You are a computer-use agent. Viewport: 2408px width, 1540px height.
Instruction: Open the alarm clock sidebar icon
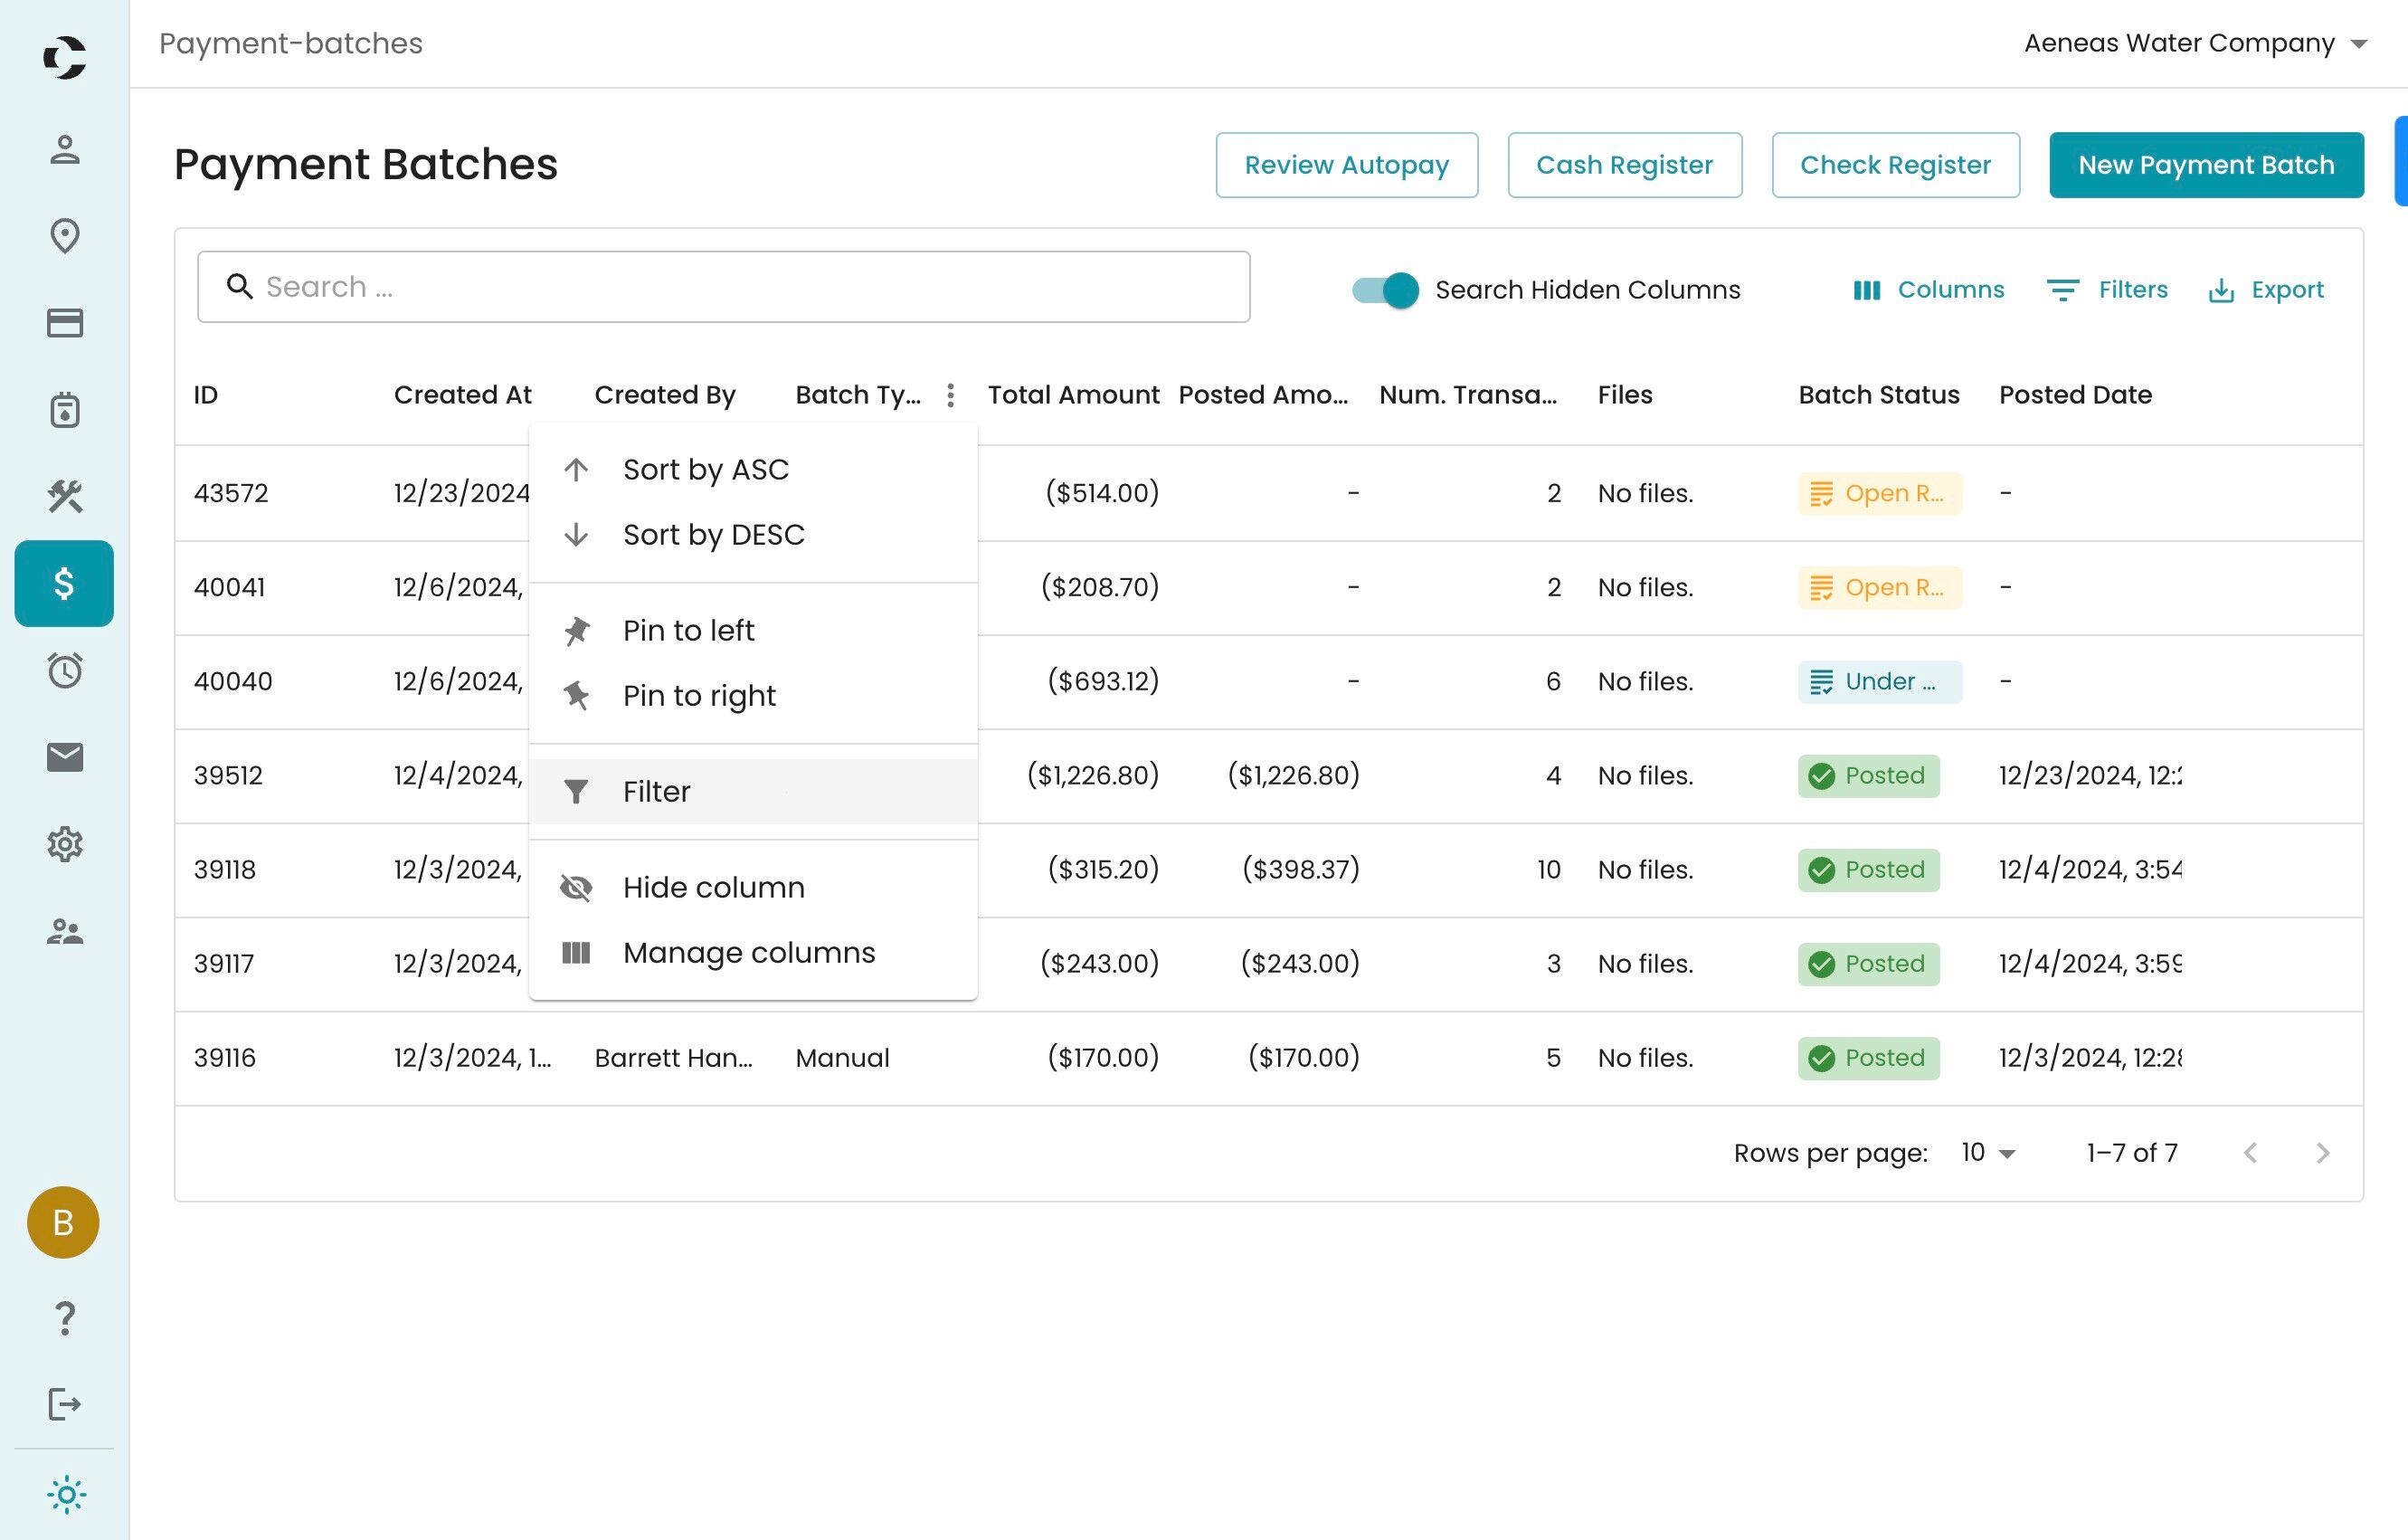click(x=64, y=670)
